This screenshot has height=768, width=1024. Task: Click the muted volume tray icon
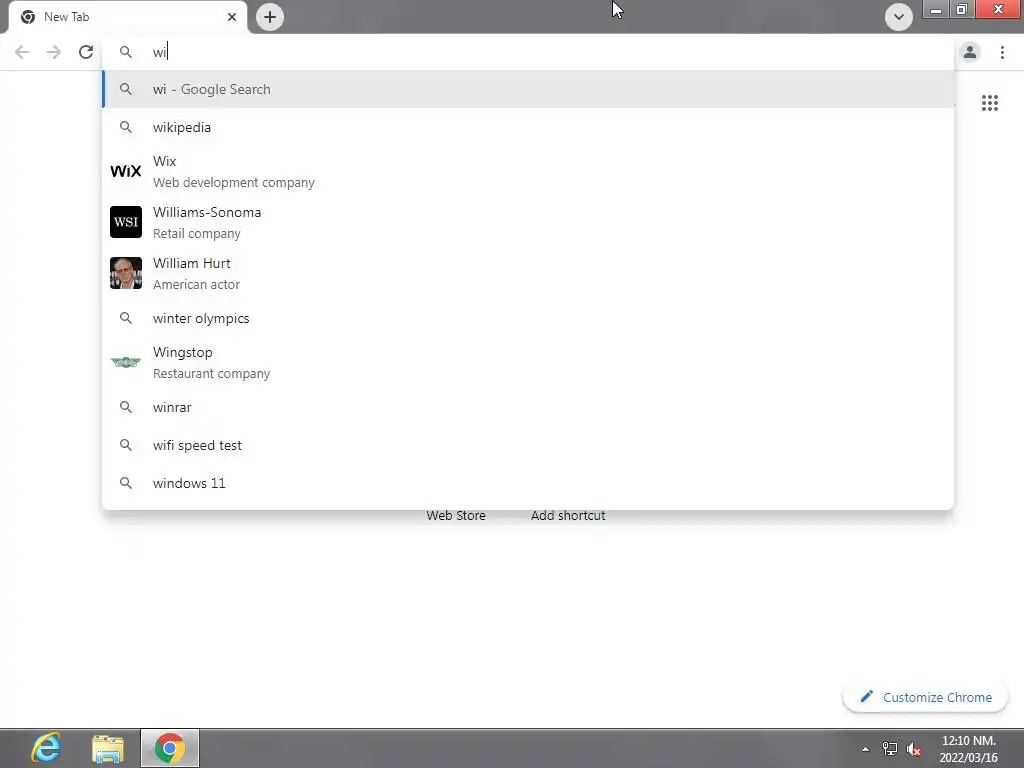click(x=914, y=749)
